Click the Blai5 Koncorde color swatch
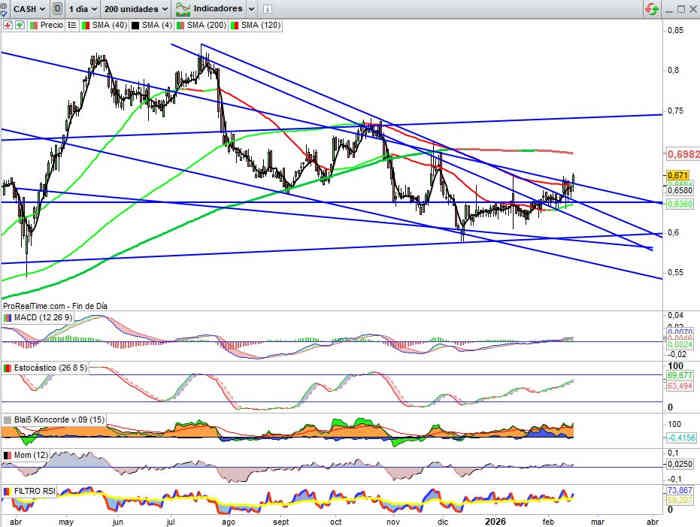Viewport: 700px width, 527px height. (8, 420)
